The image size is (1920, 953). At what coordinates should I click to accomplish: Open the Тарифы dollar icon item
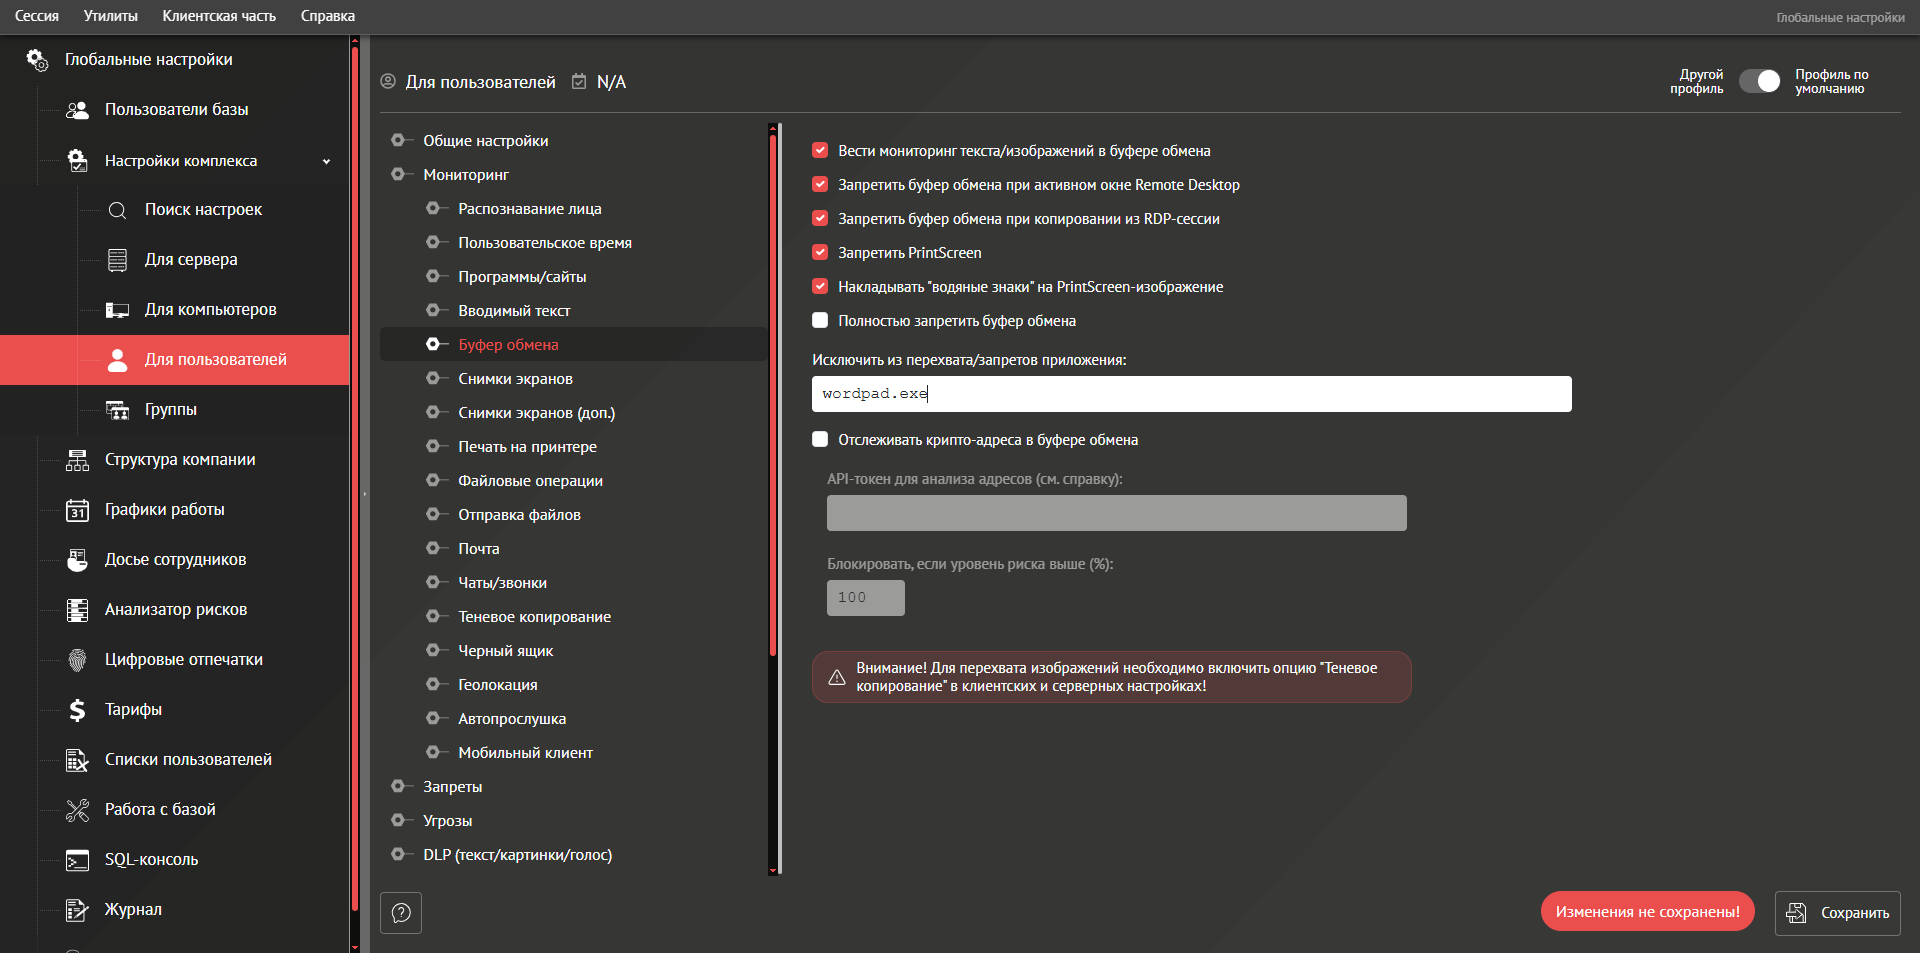pyautogui.click(x=78, y=710)
